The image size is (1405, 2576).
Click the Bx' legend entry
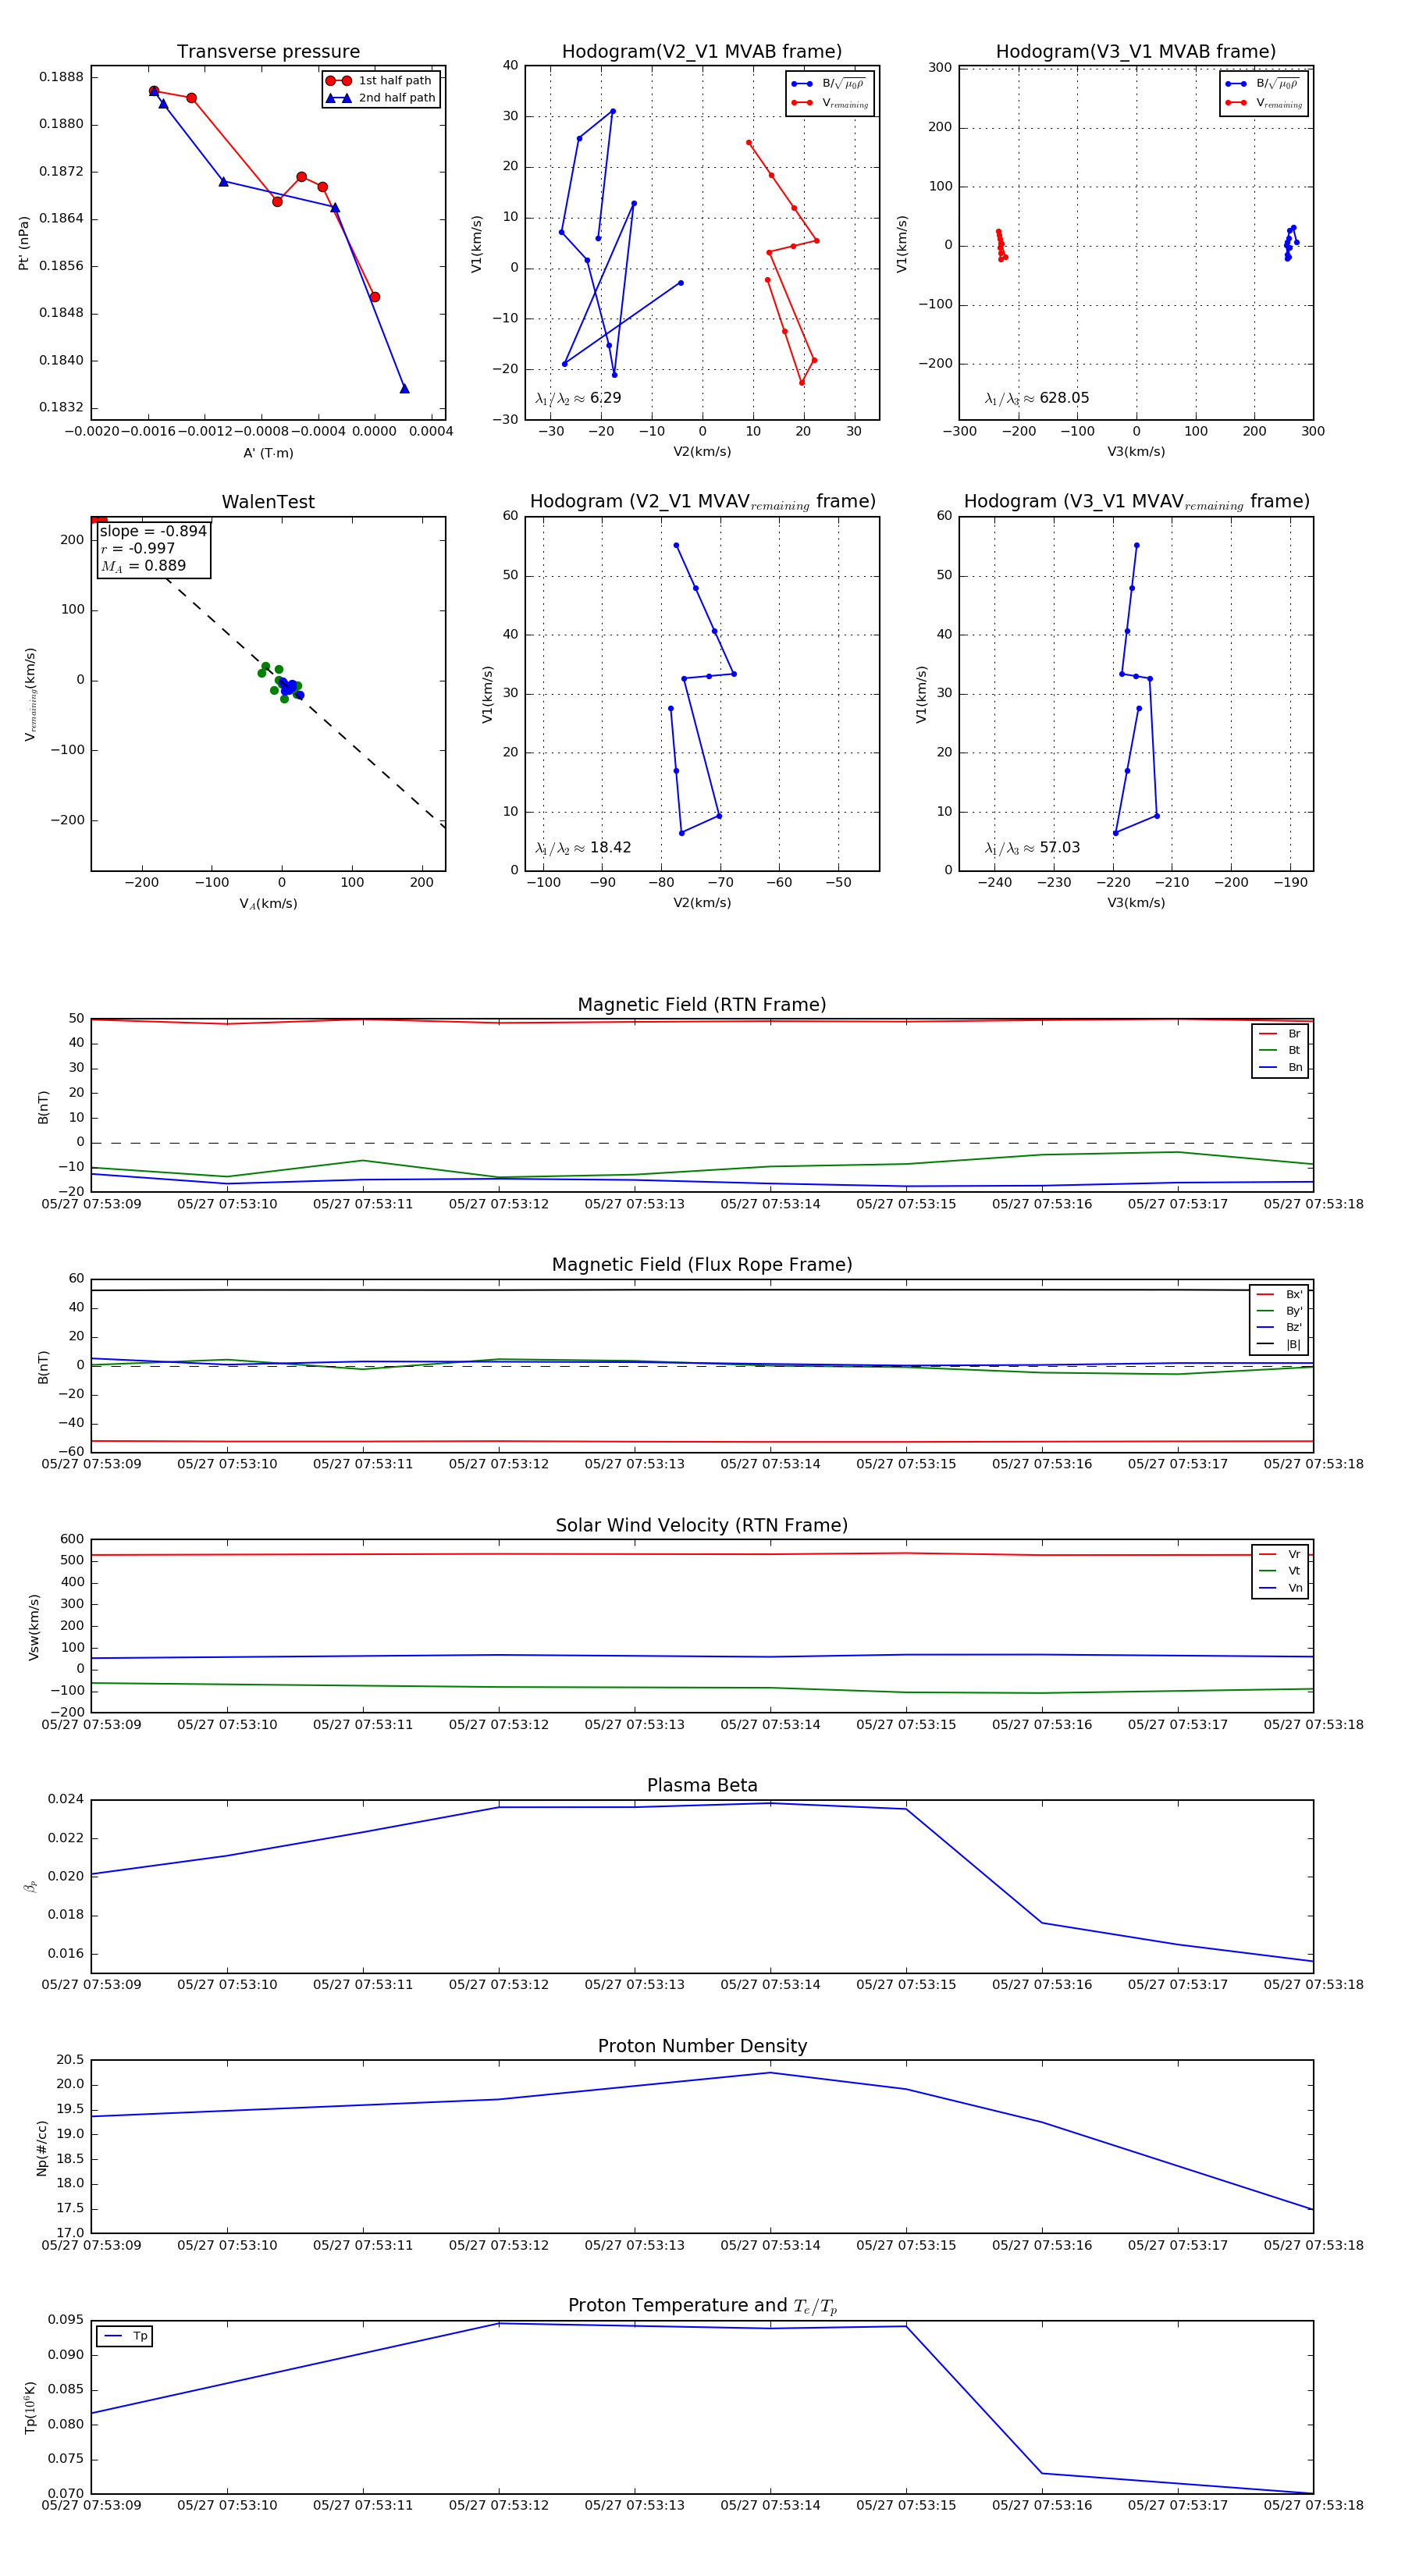[x=1280, y=1294]
